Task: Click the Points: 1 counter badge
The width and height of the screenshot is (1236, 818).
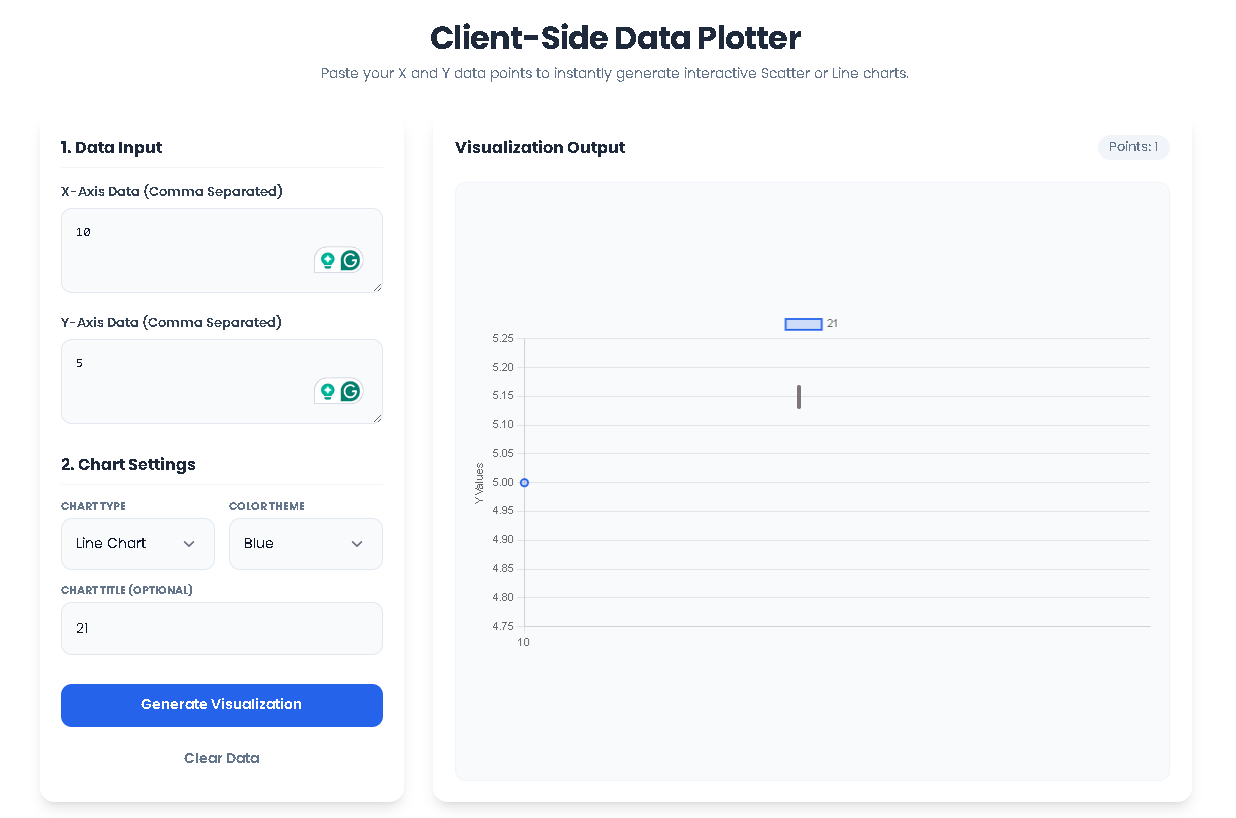Action: [x=1133, y=147]
